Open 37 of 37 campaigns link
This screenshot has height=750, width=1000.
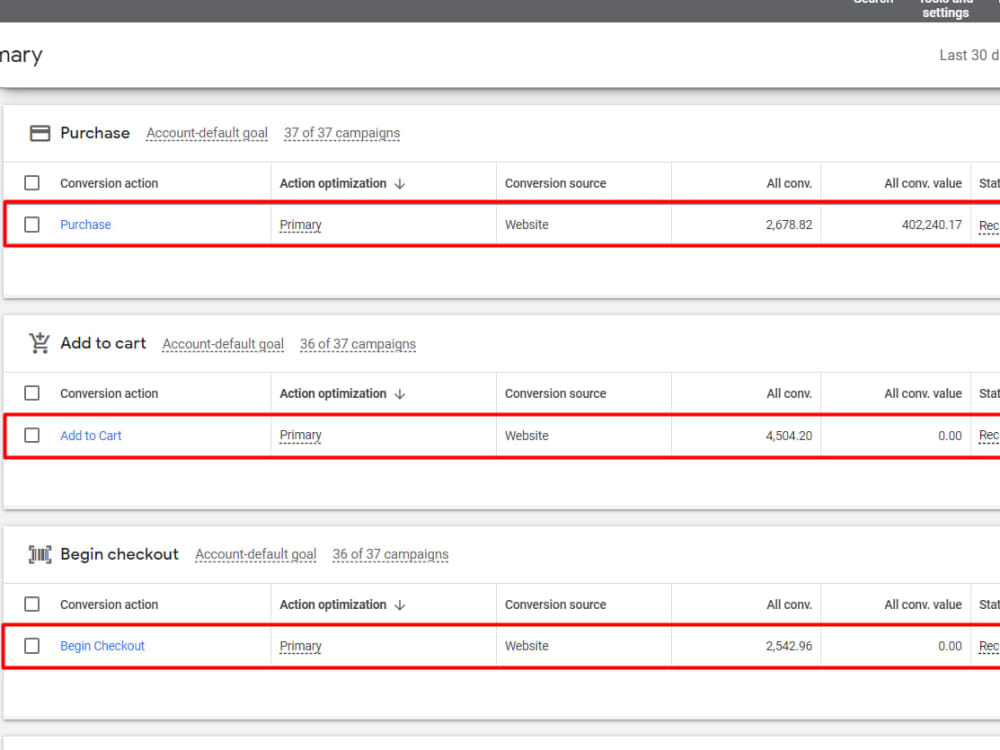click(x=342, y=133)
